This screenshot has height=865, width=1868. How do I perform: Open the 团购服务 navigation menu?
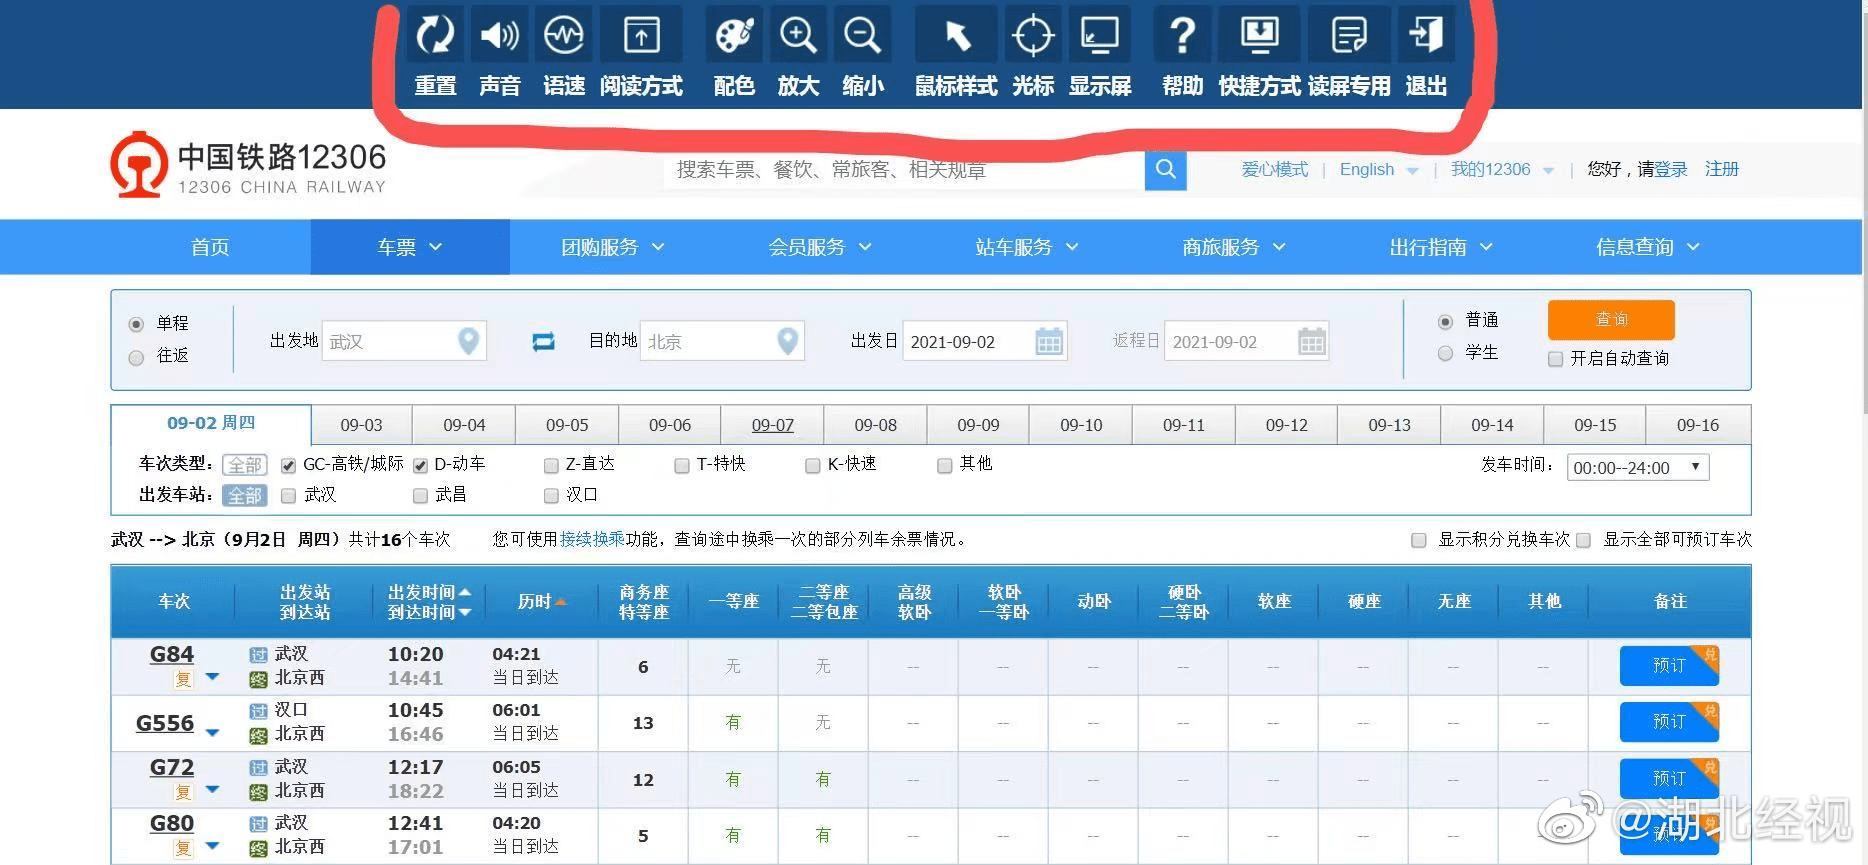[x=612, y=247]
